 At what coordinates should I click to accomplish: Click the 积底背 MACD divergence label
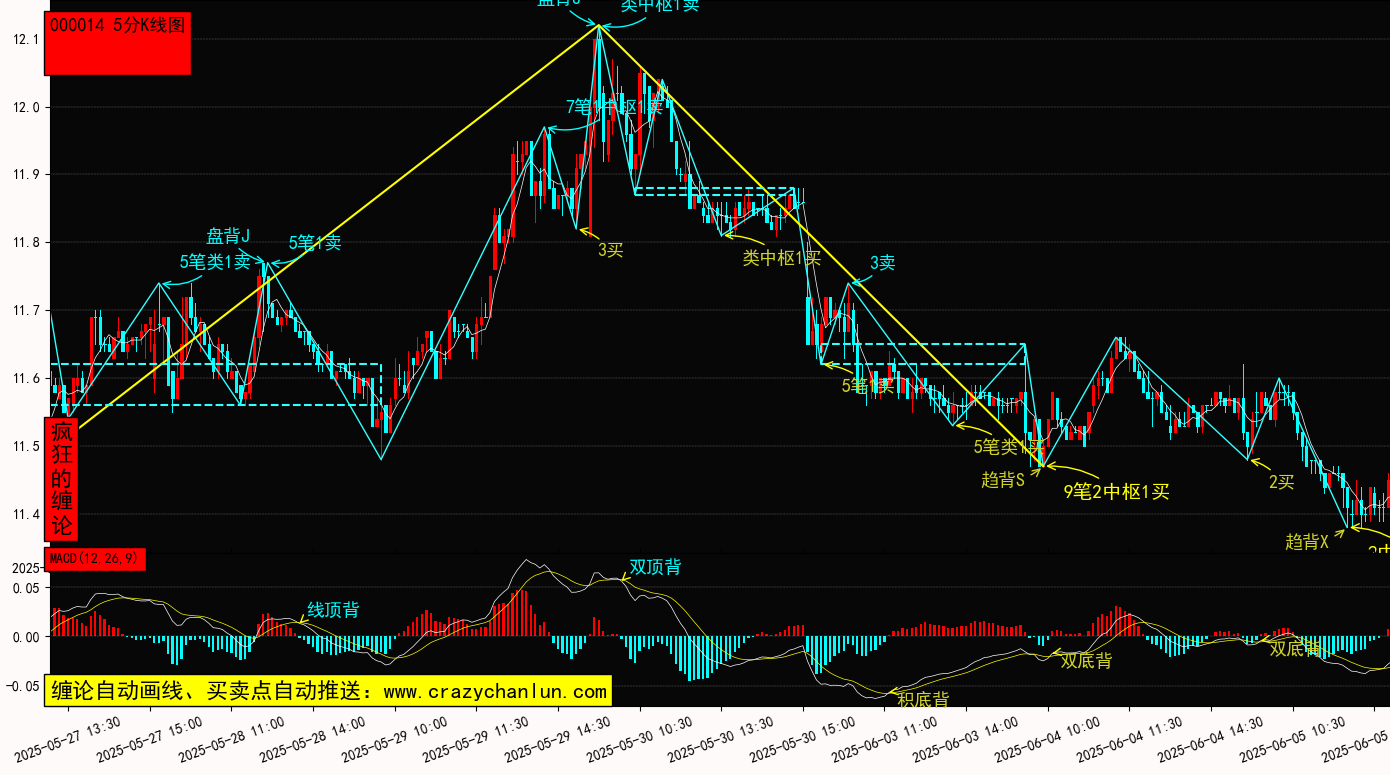click(x=923, y=698)
